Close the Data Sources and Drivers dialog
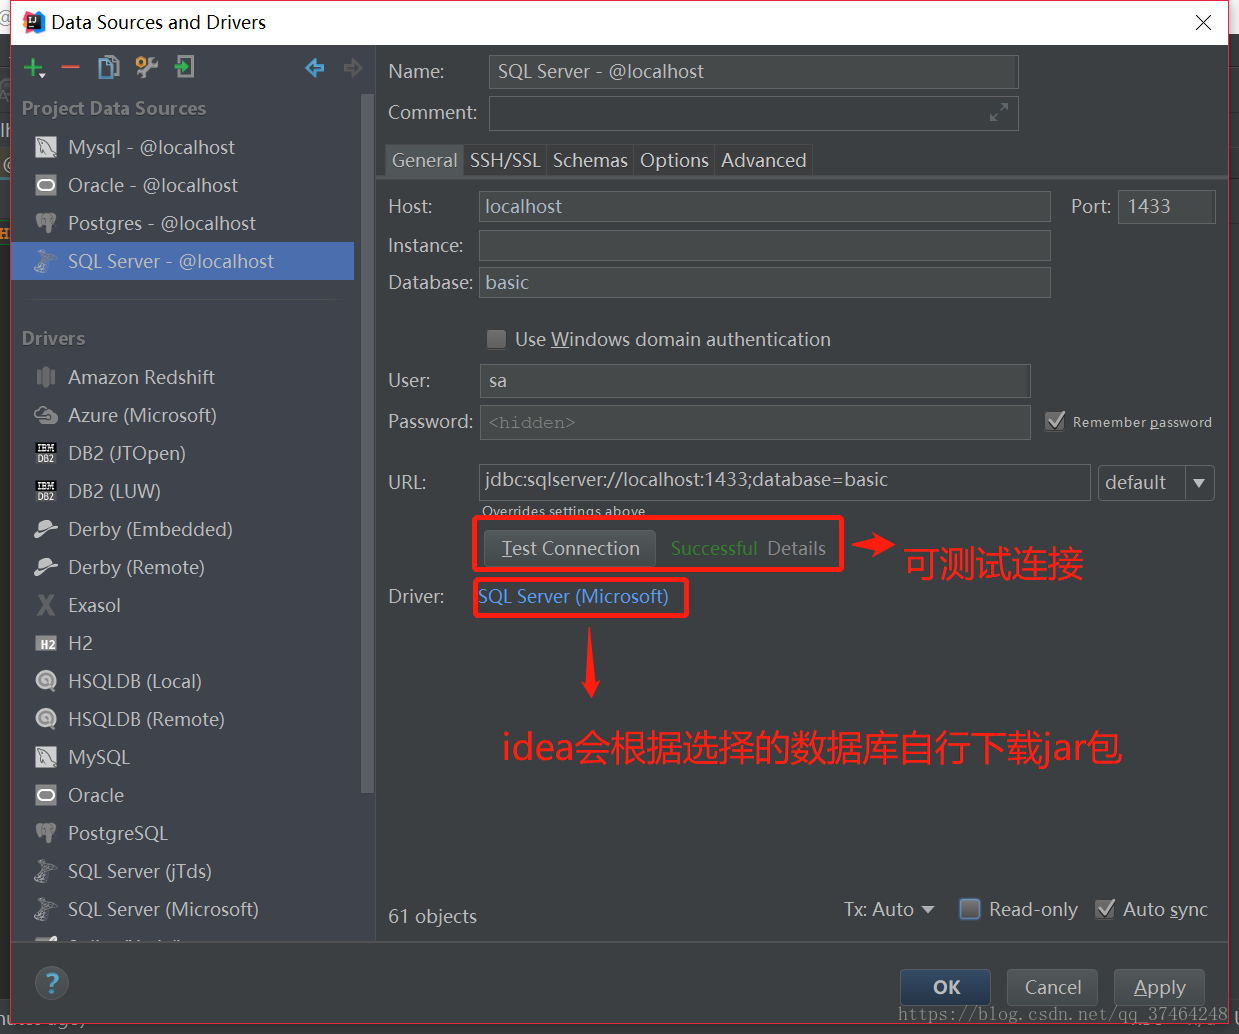Screen dimensions: 1239x1034 (x=1203, y=22)
